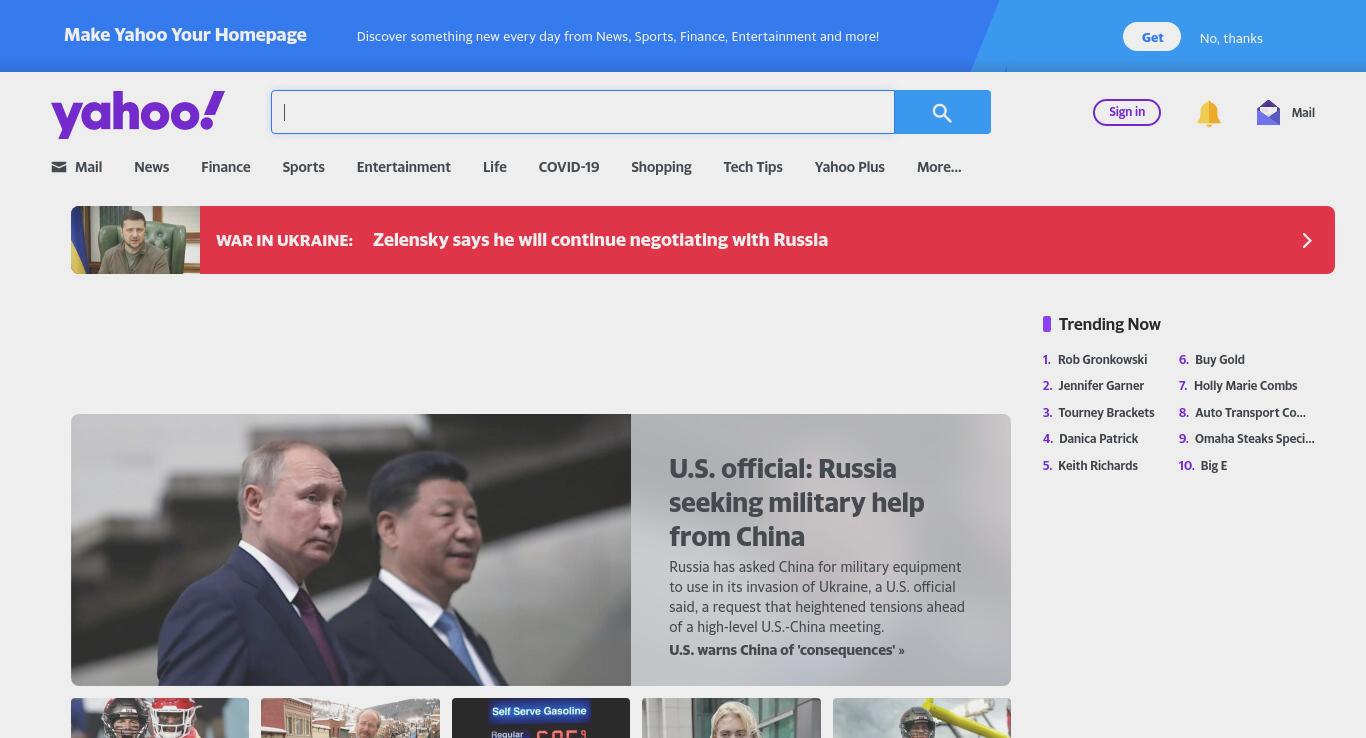This screenshot has height=738, width=1366.
Task: Click the arrow chevron on Ukraine banner
Action: click(x=1306, y=240)
